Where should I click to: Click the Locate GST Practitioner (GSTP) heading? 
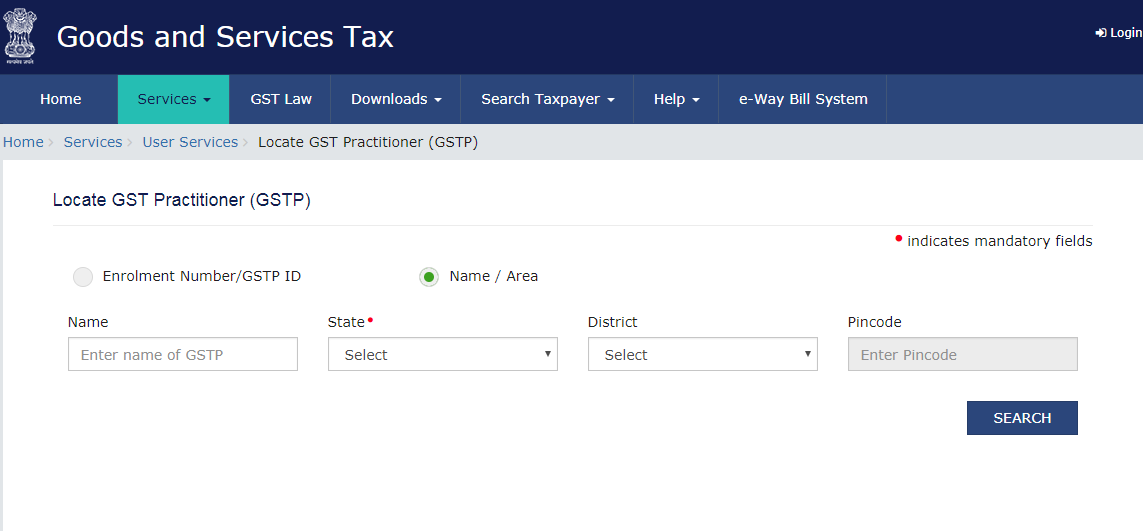182,201
